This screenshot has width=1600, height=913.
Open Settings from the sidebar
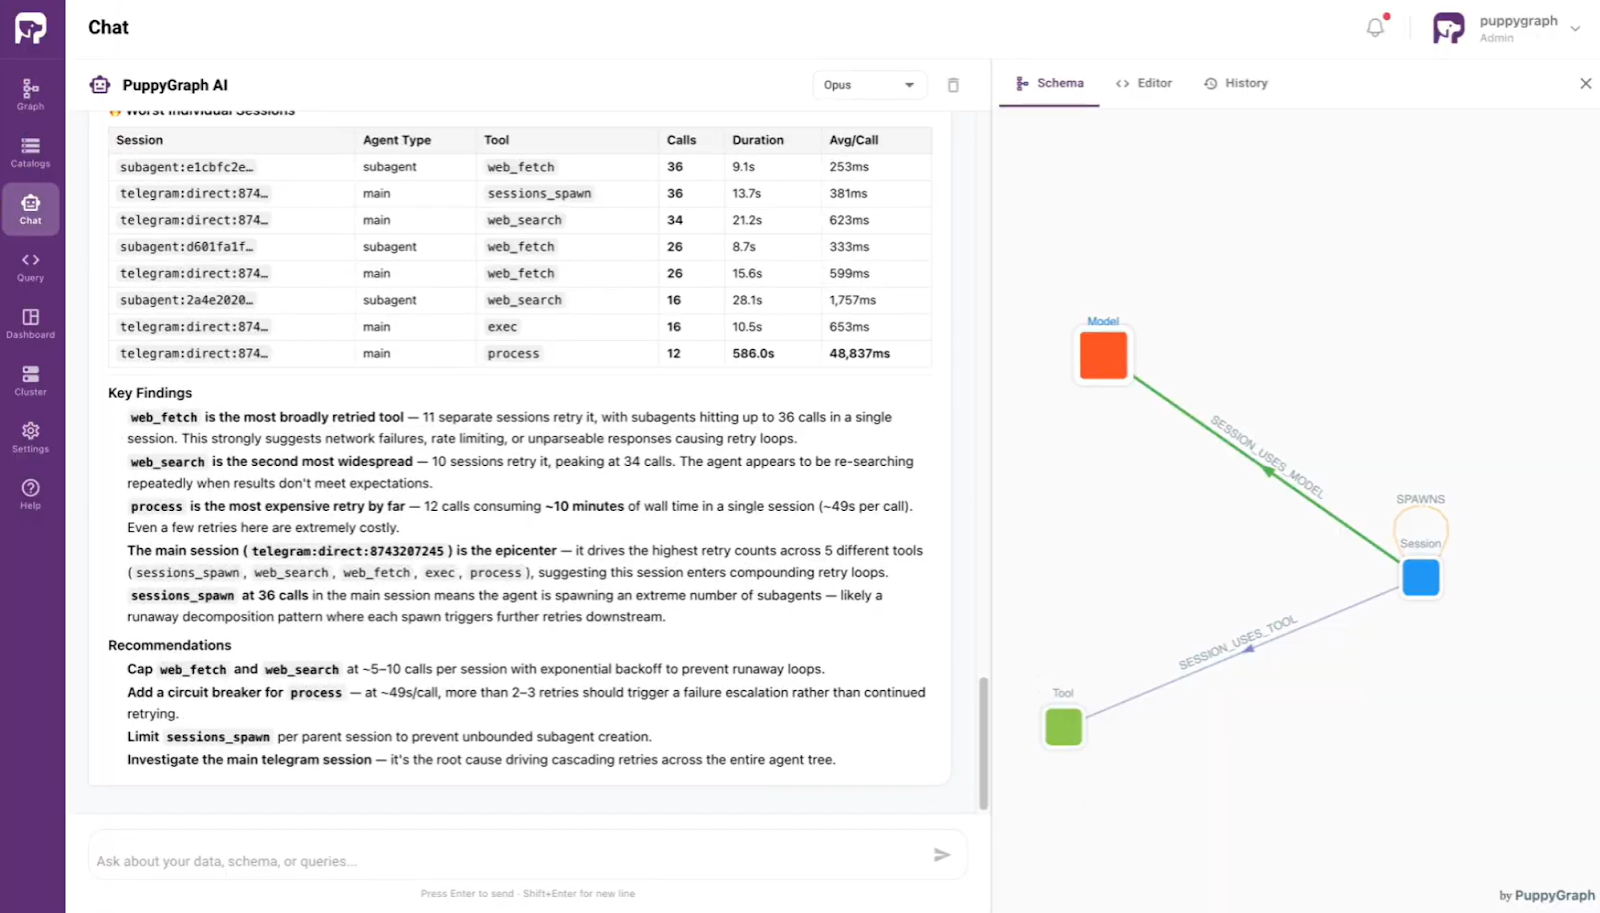point(30,438)
